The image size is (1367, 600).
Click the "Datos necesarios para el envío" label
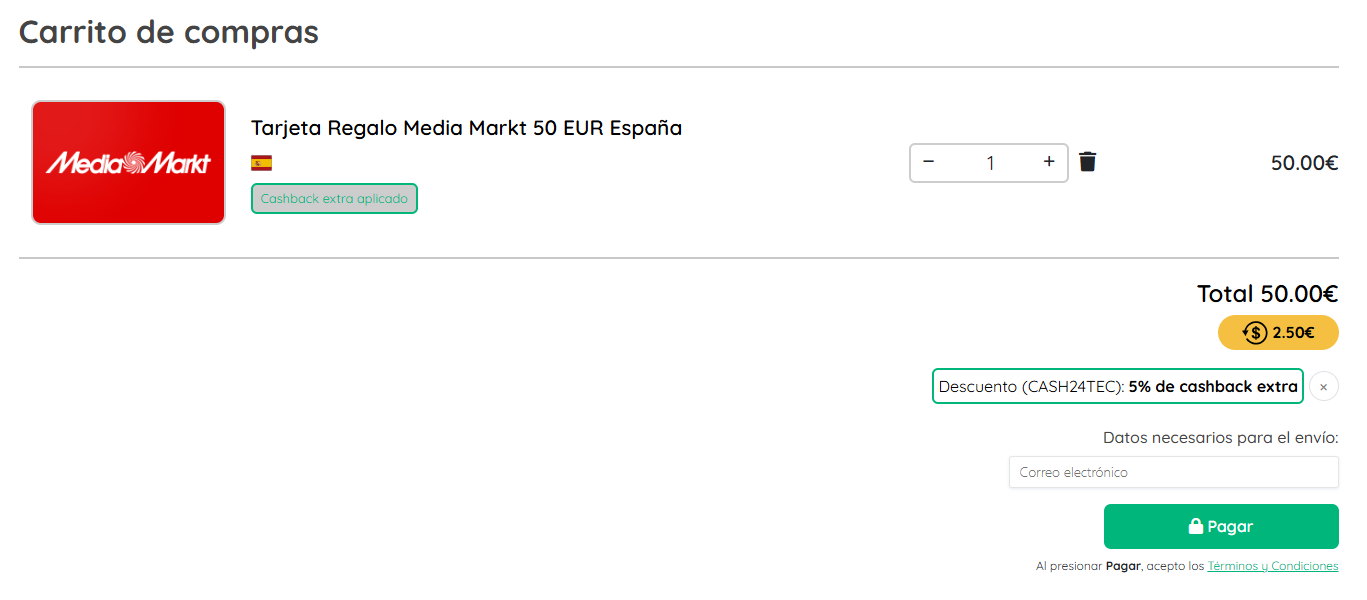point(1220,438)
